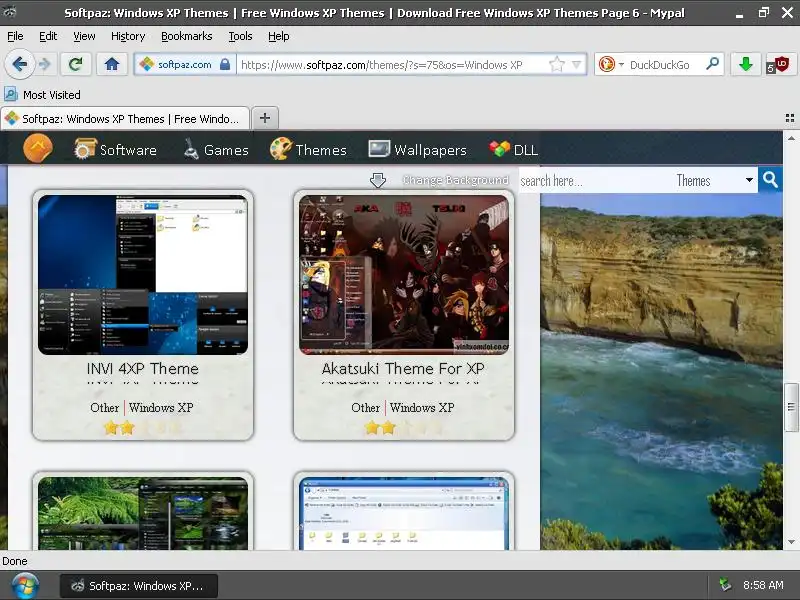The image size is (800, 600).
Task: Go to the DLL section
Action: pos(513,149)
